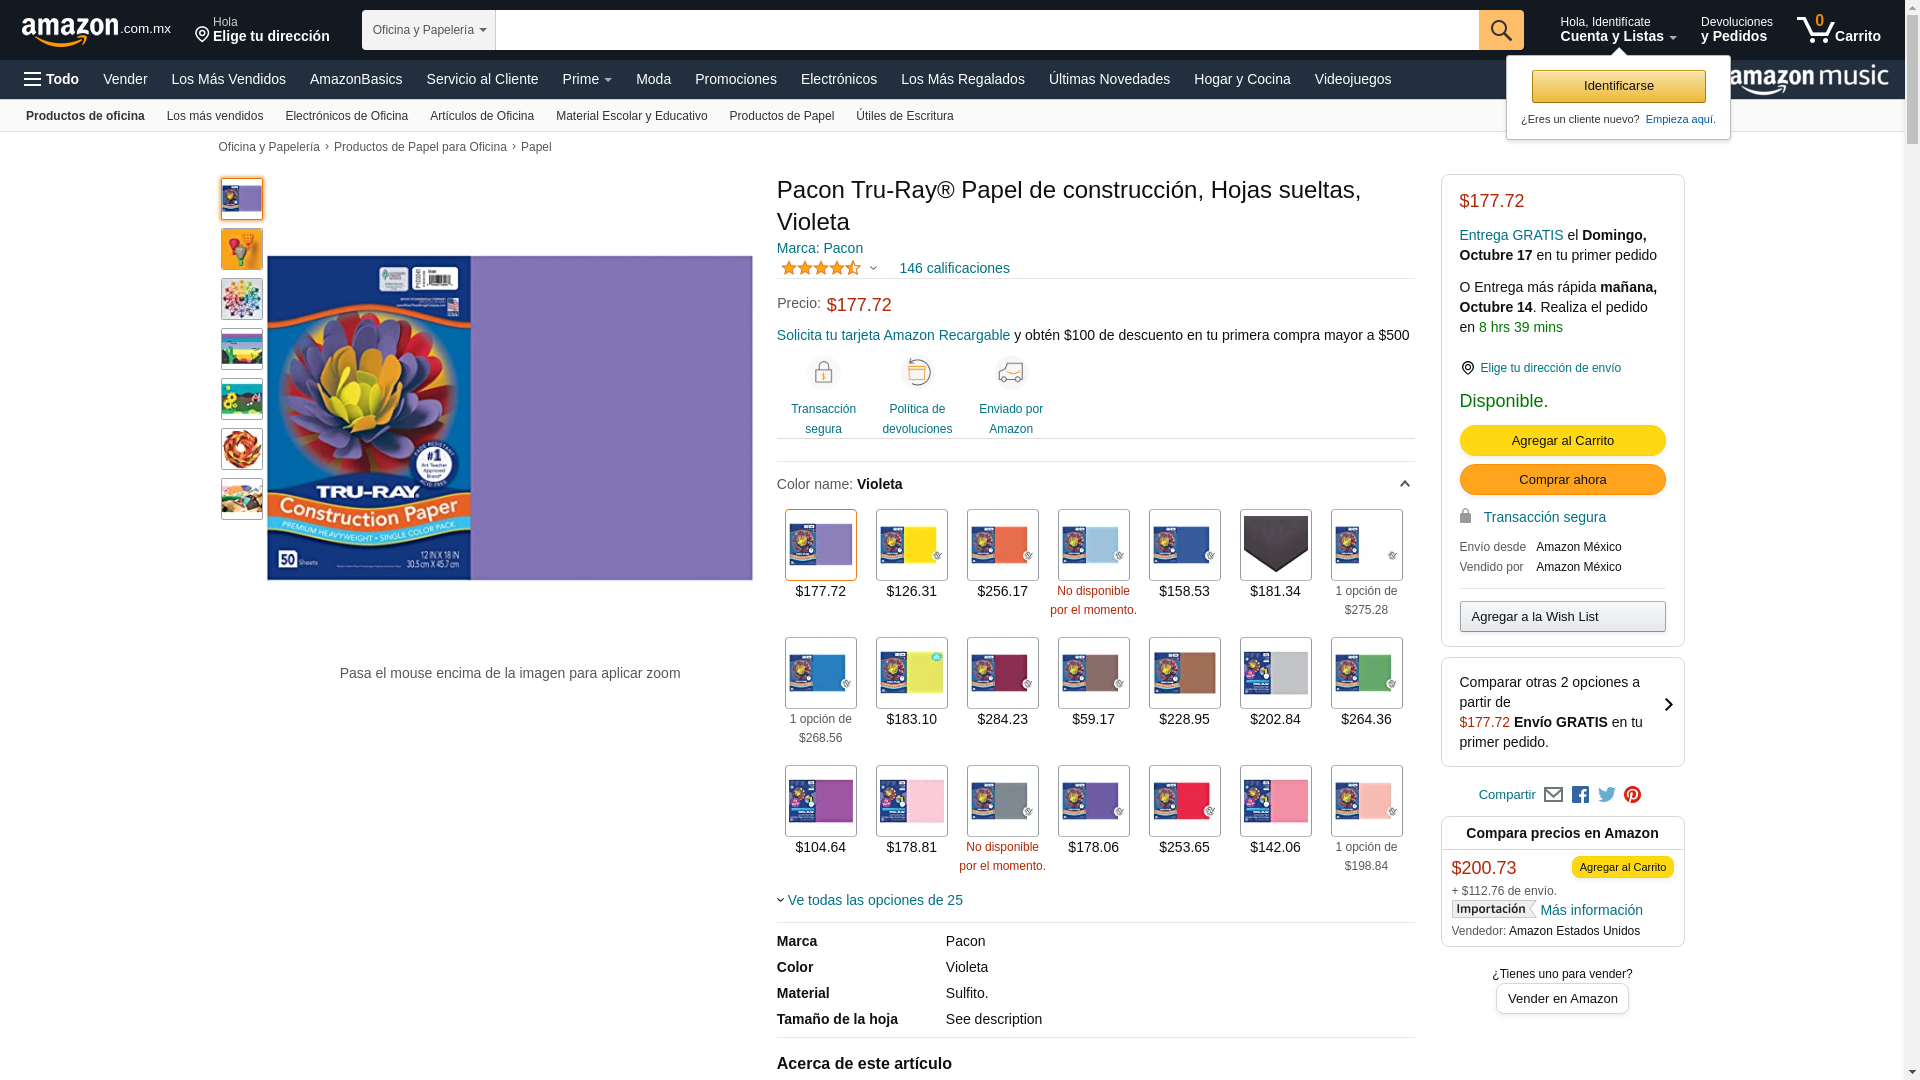Viewport: 1920px width, 1080px height.
Task: Share the product on Pinterest icon
Action: (1632, 795)
